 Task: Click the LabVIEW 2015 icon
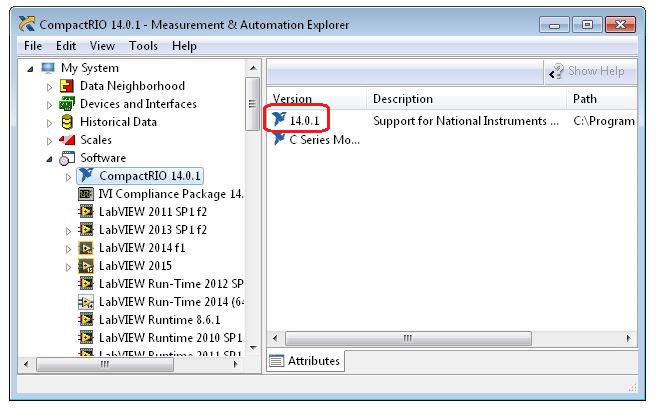pos(86,266)
